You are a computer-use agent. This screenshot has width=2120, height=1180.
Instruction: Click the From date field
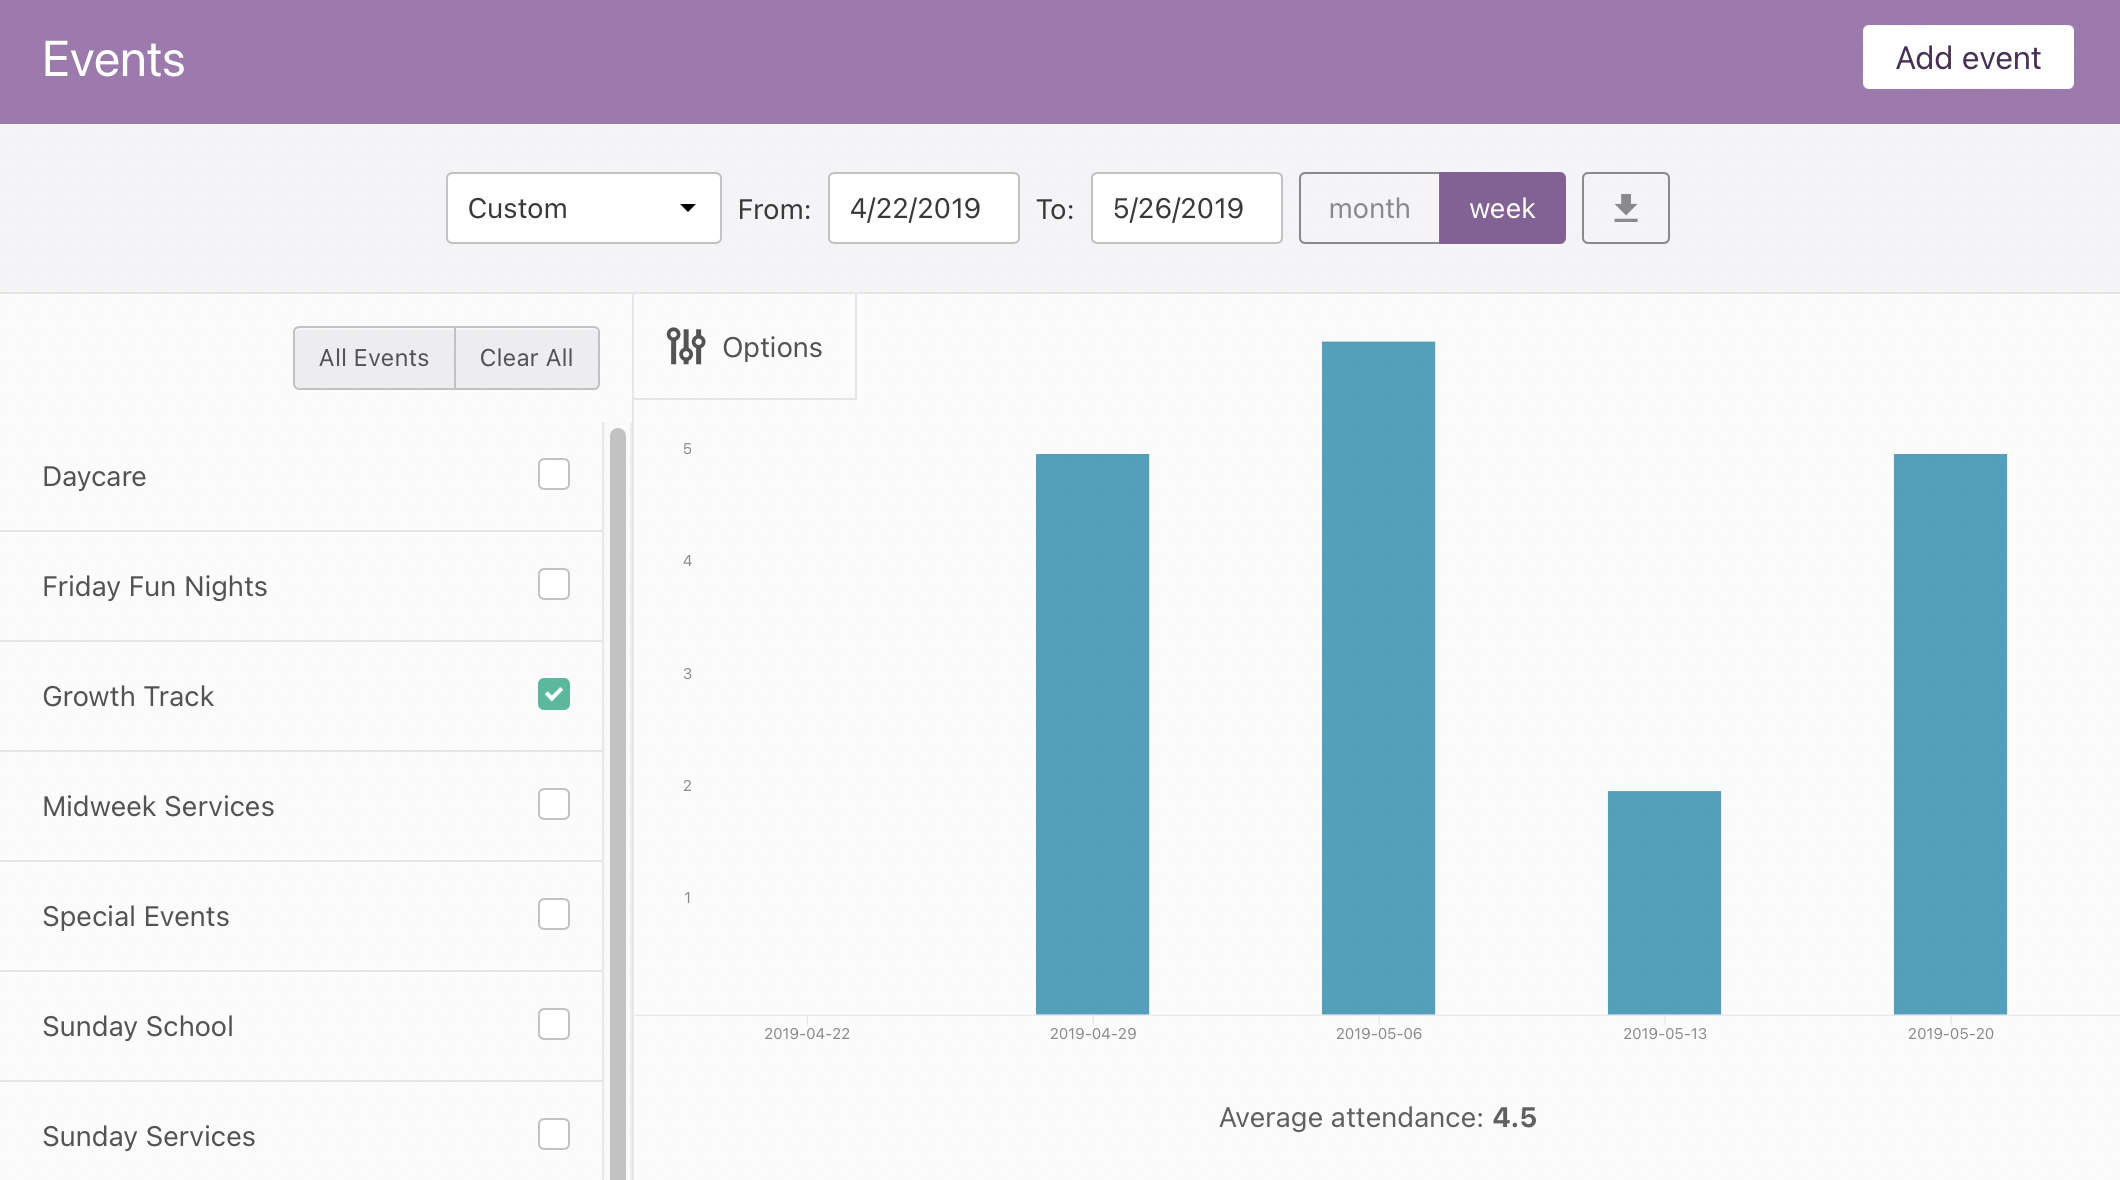(x=923, y=208)
